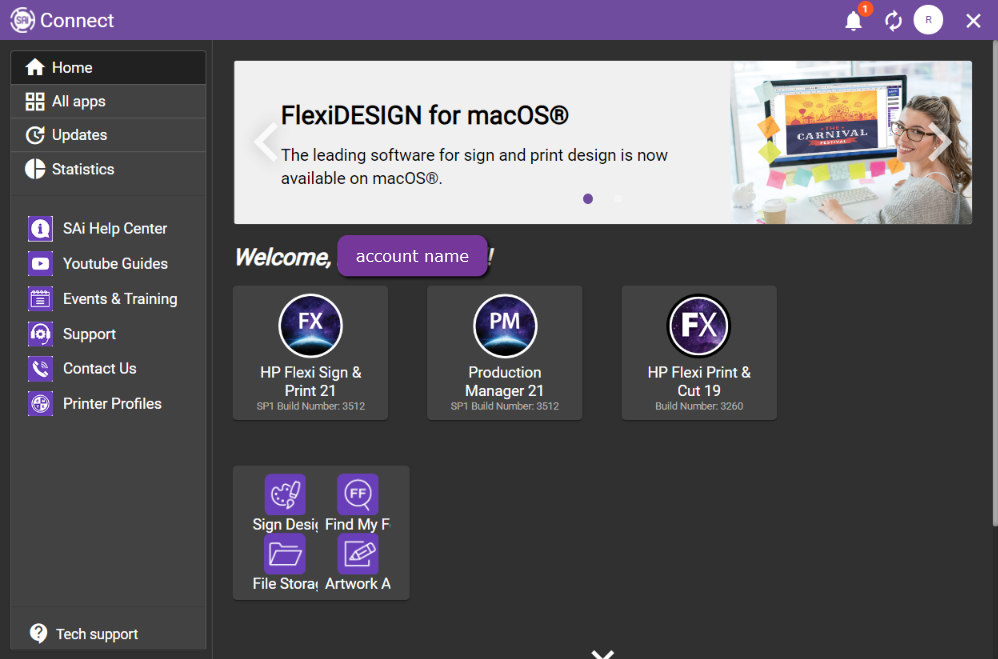Open the Statistics section
Image resolution: width=998 pixels, height=659 pixels.
click(108, 169)
